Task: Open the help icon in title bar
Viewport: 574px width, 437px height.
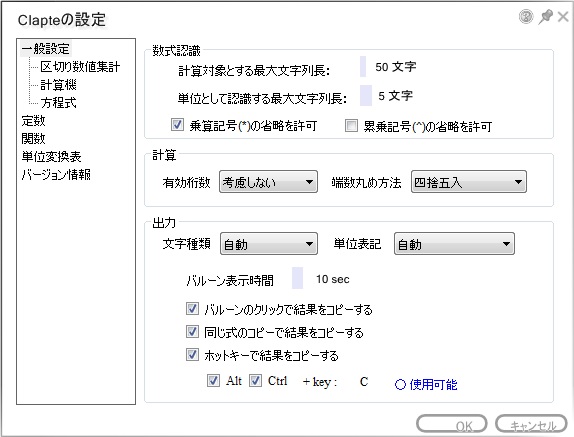Action: click(526, 16)
